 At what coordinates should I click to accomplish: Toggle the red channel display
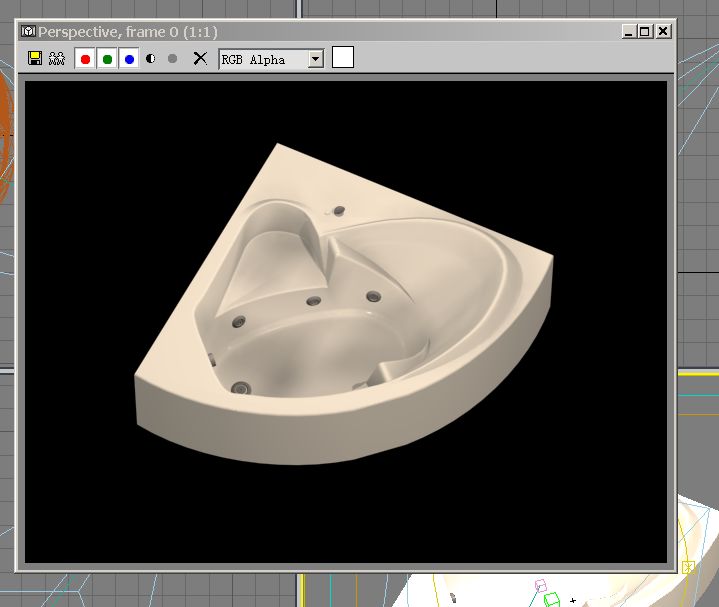click(85, 59)
